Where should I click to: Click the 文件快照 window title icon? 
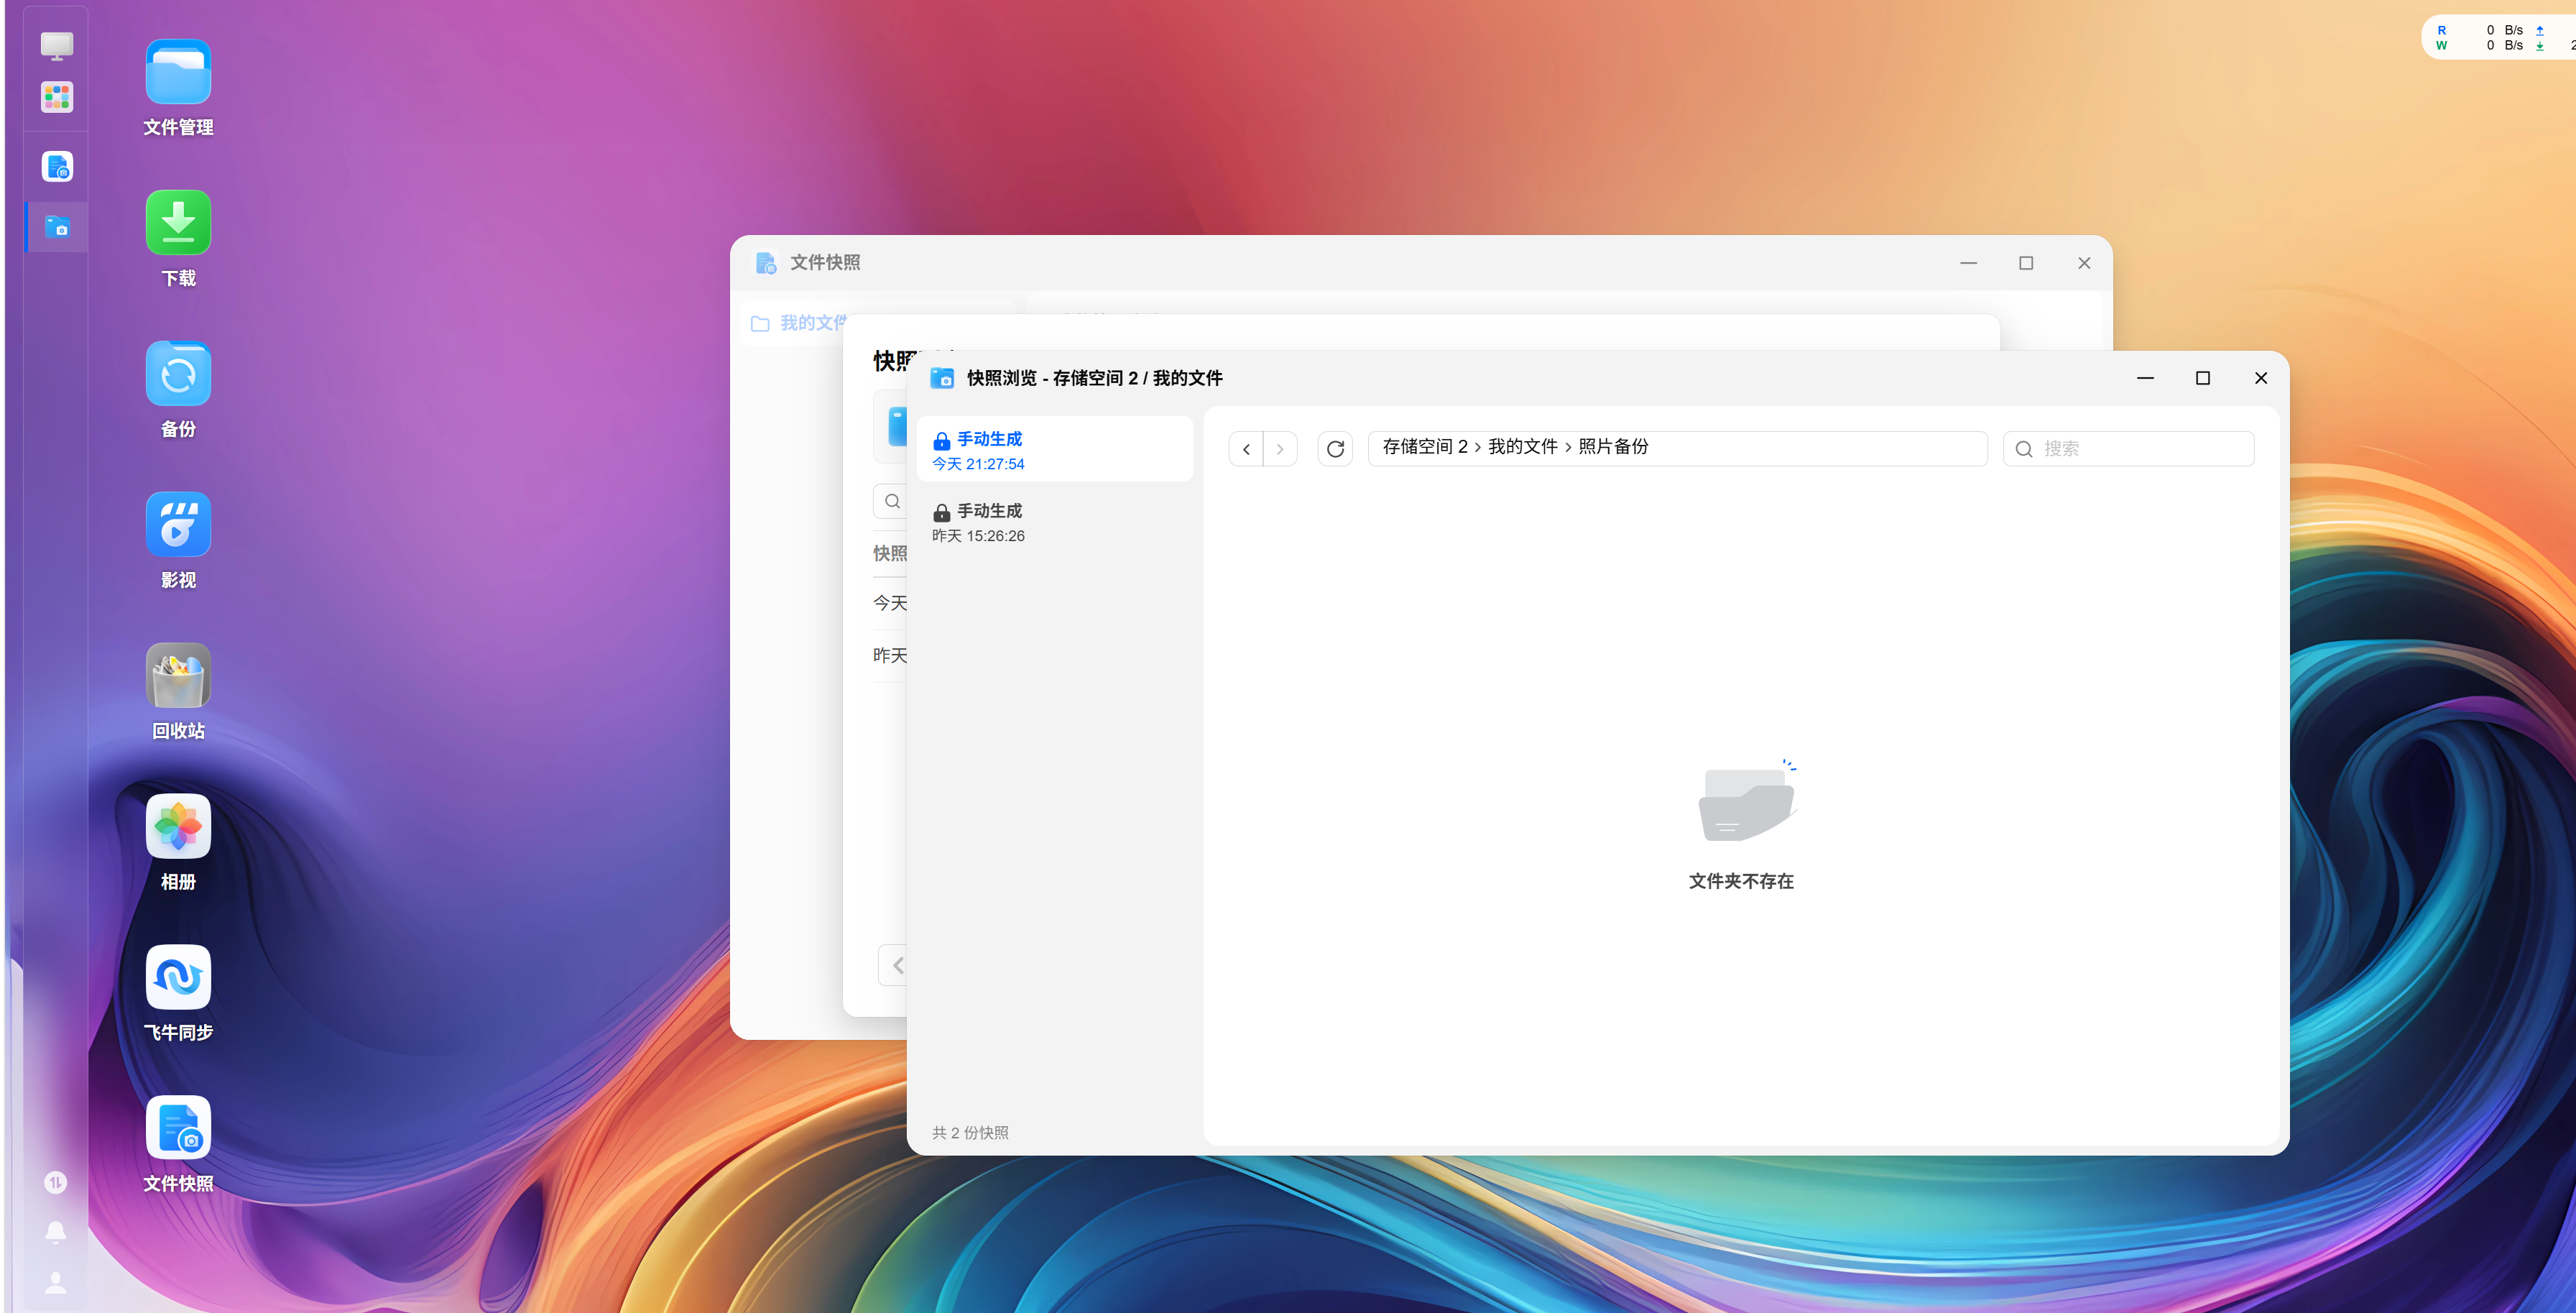coord(766,263)
